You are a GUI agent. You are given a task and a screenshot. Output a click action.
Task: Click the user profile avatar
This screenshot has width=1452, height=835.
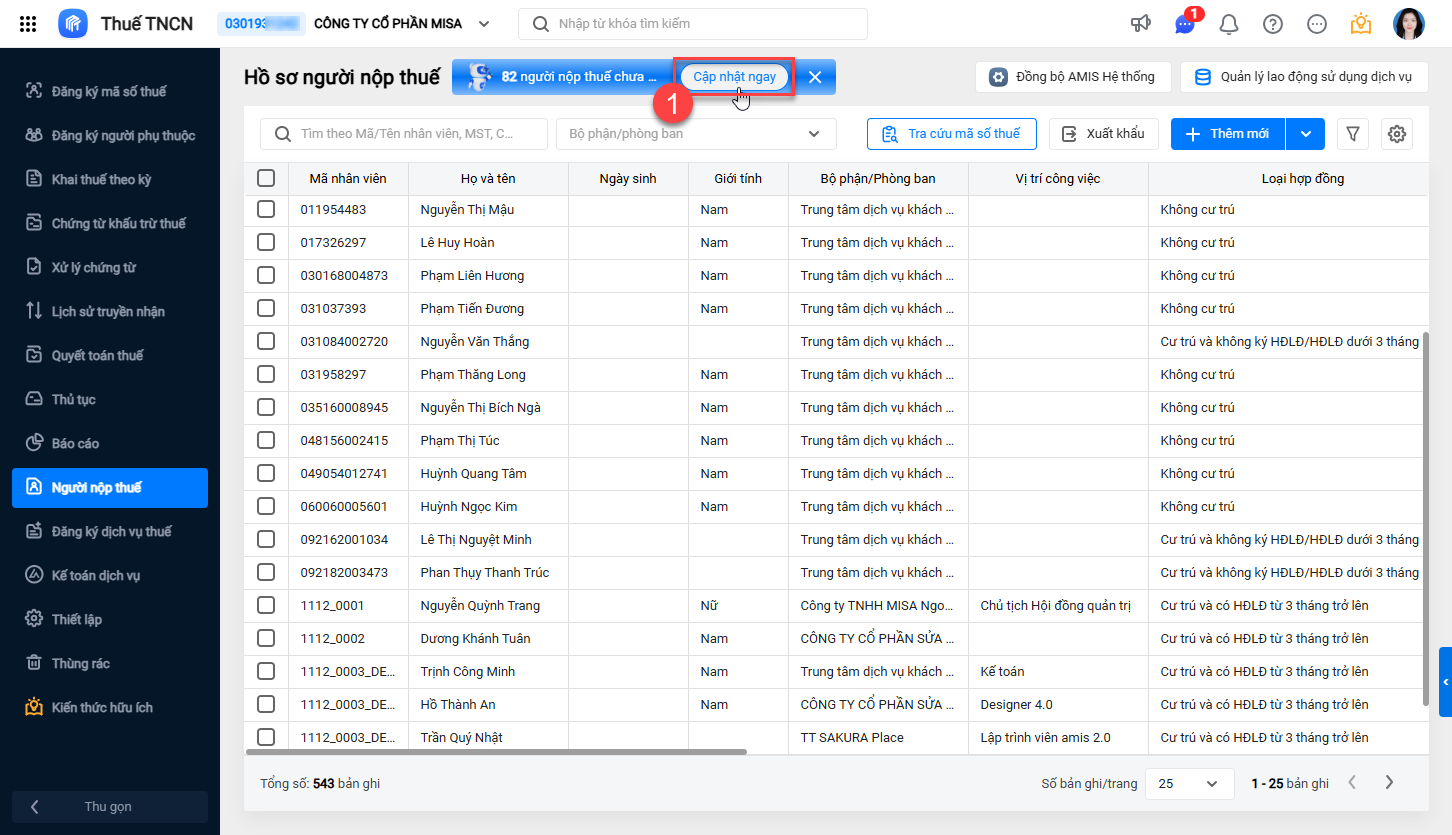point(1408,24)
